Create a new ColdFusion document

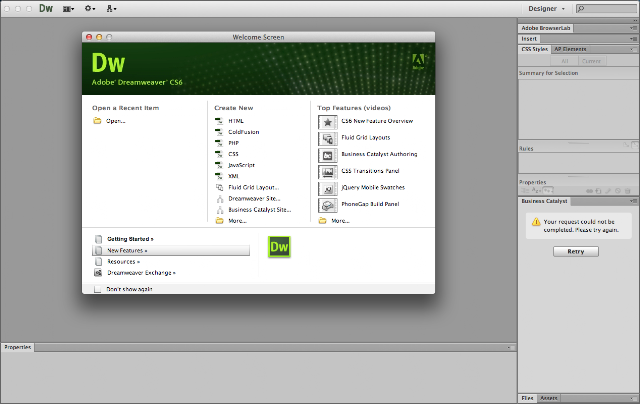(244, 132)
